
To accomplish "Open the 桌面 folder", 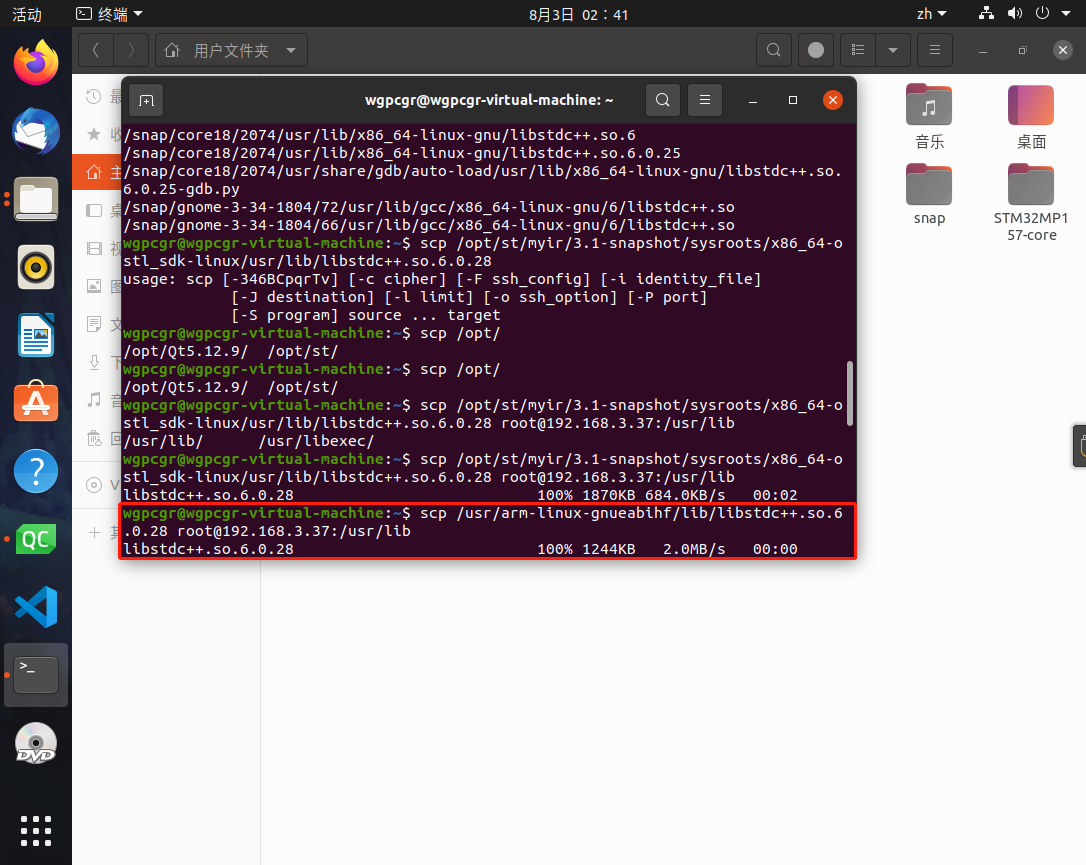I will 1031,116.
